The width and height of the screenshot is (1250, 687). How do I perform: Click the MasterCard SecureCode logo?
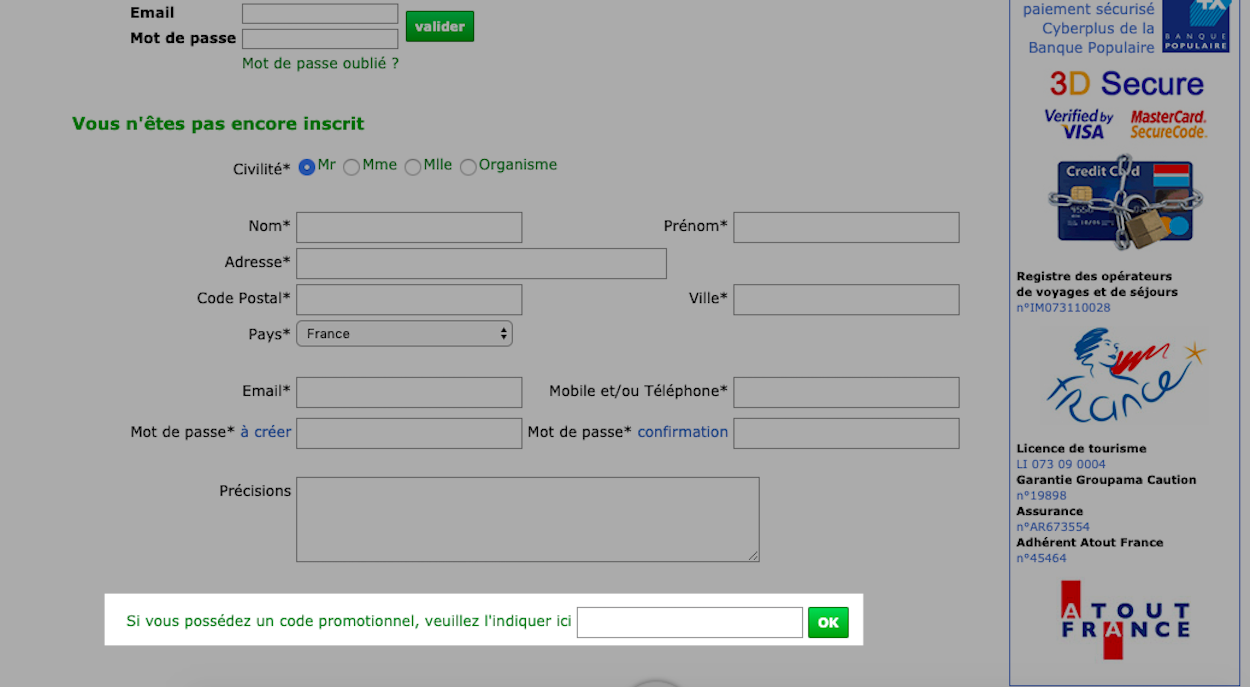tap(1169, 124)
